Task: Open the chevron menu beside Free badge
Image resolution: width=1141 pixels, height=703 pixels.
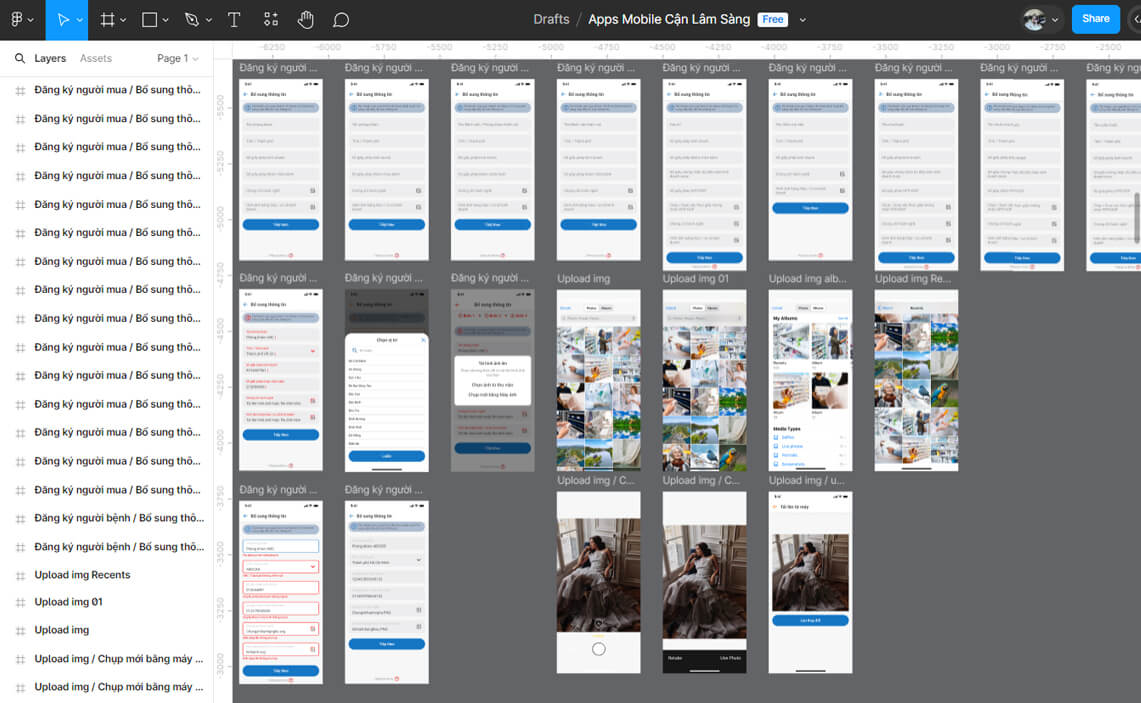Action: pyautogui.click(x=802, y=20)
